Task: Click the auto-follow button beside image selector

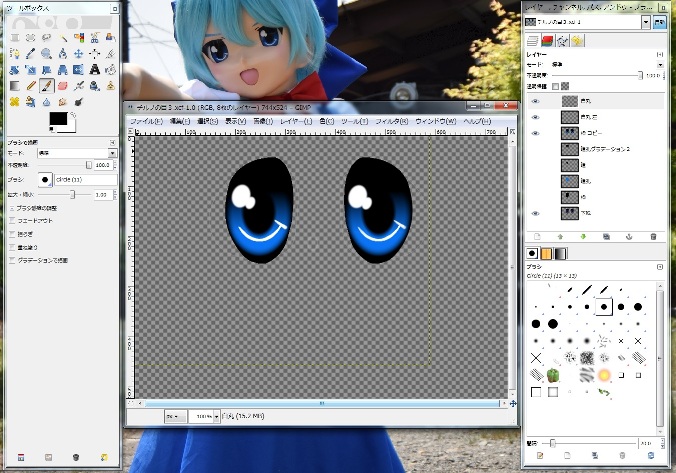Action: (659, 22)
